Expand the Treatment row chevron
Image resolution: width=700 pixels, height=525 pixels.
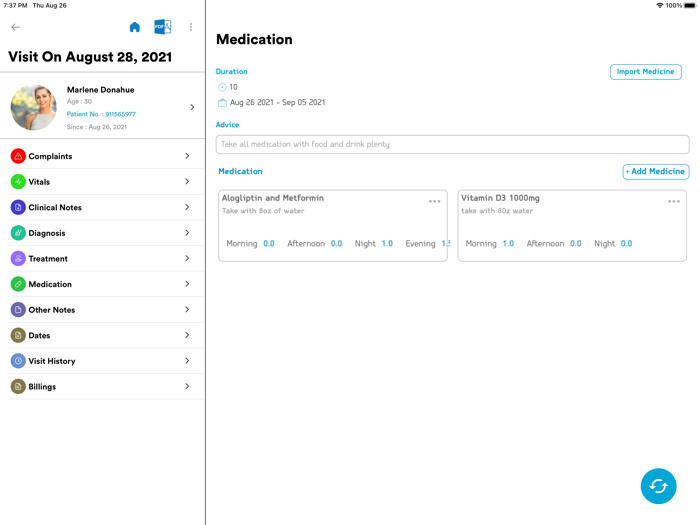(x=187, y=258)
